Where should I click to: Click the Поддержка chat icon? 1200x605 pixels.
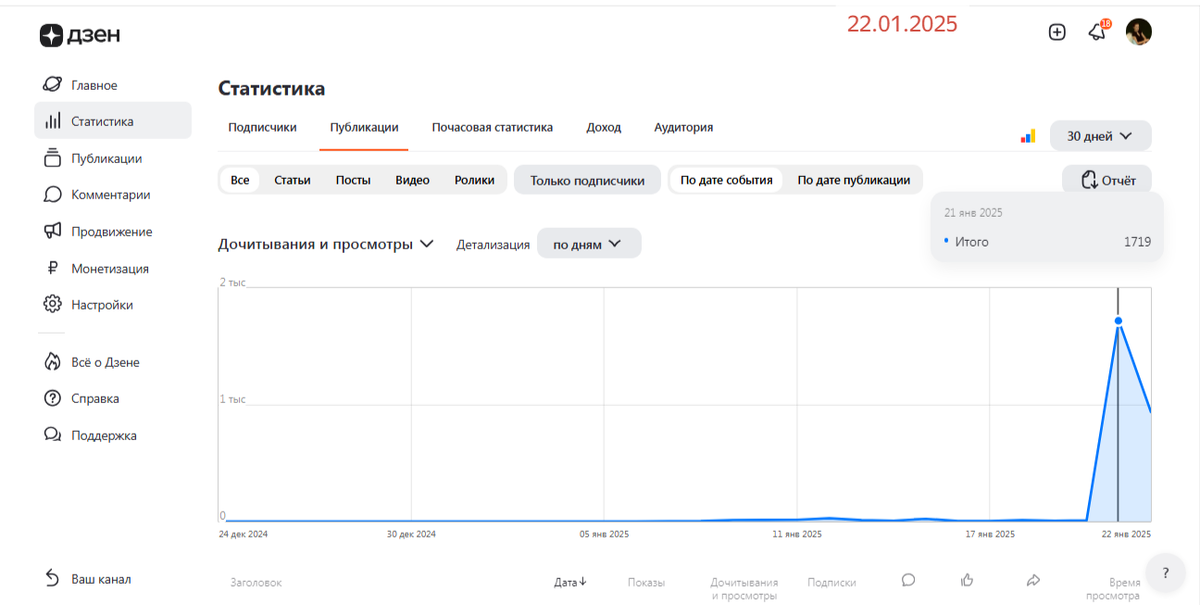tap(52, 435)
